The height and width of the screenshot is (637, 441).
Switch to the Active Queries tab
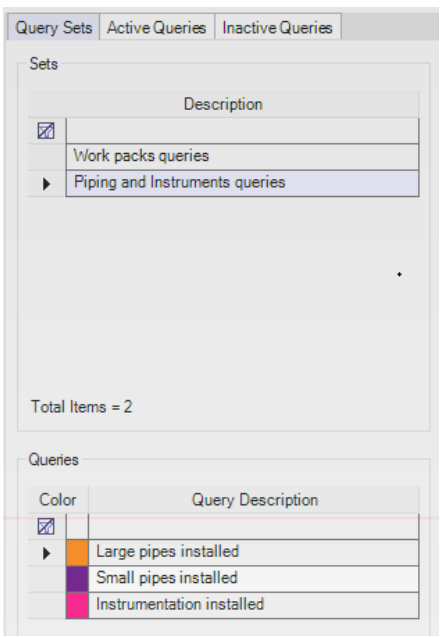click(157, 27)
